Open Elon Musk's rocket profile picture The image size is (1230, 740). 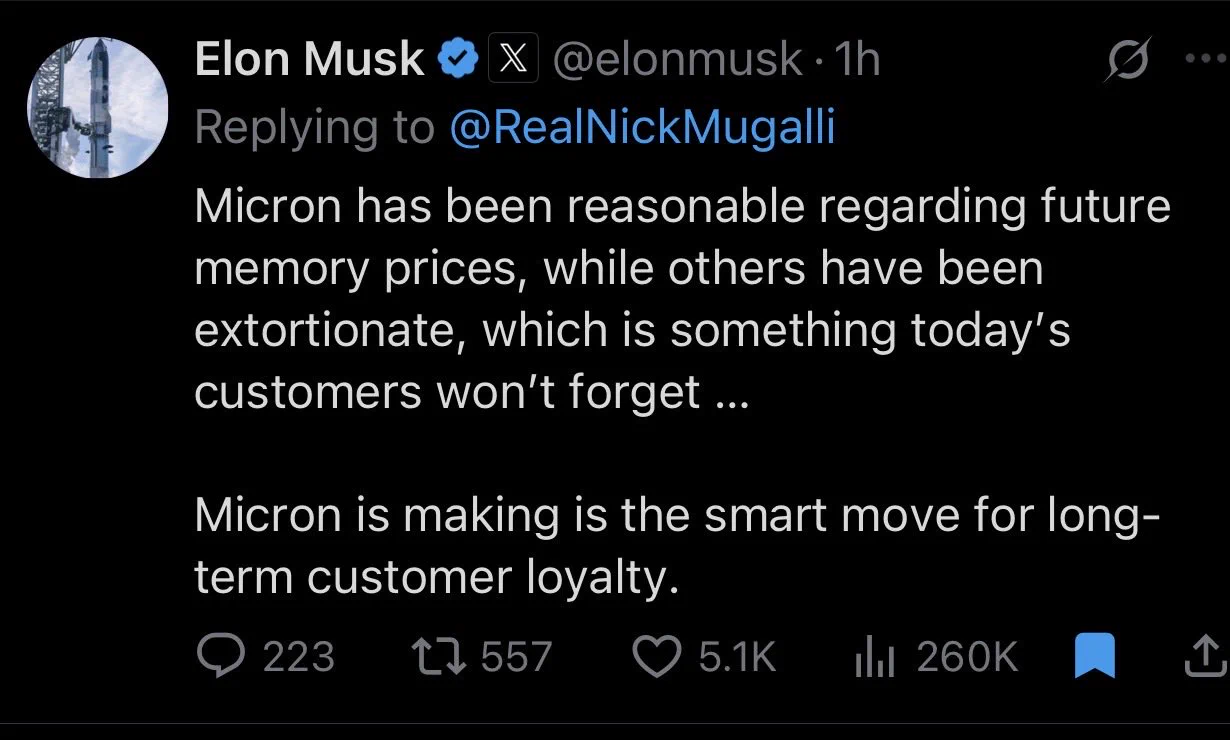pyautogui.click(x=97, y=108)
